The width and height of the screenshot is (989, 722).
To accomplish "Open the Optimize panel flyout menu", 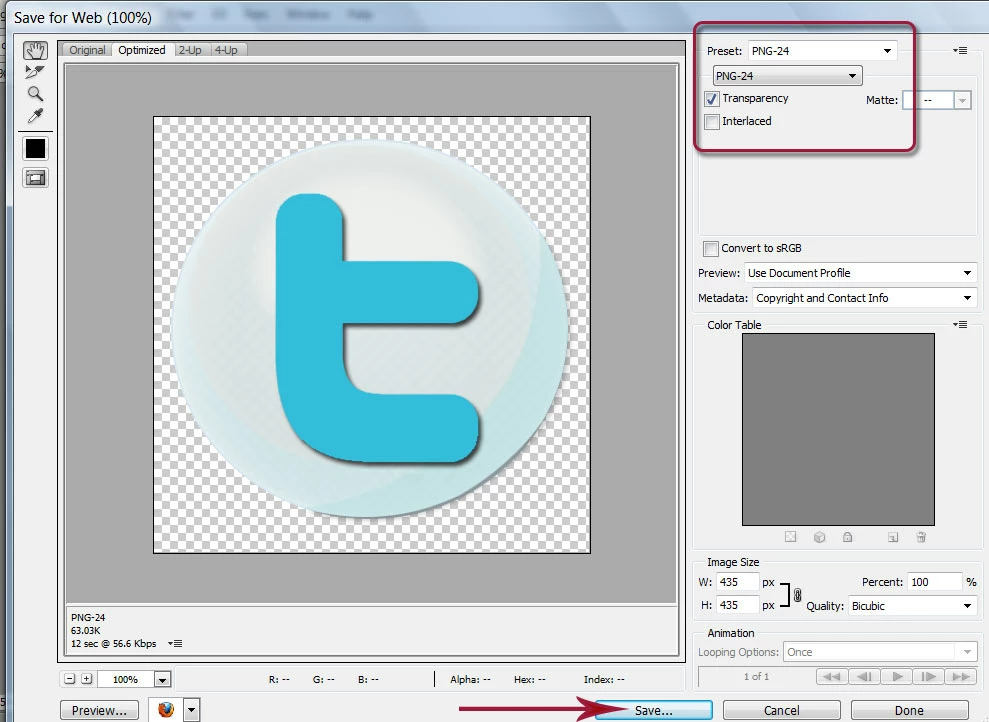I will (960, 50).
